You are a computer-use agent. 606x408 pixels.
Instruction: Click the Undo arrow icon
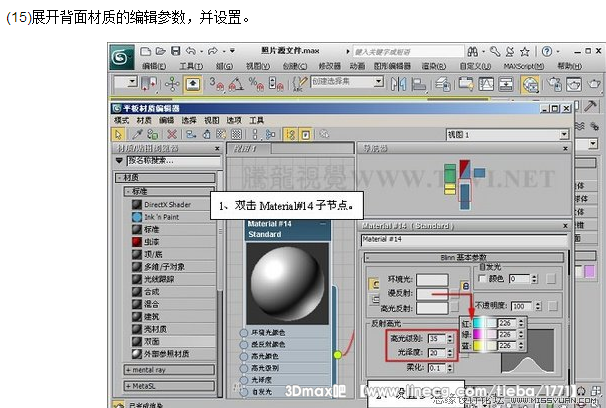coord(191,51)
